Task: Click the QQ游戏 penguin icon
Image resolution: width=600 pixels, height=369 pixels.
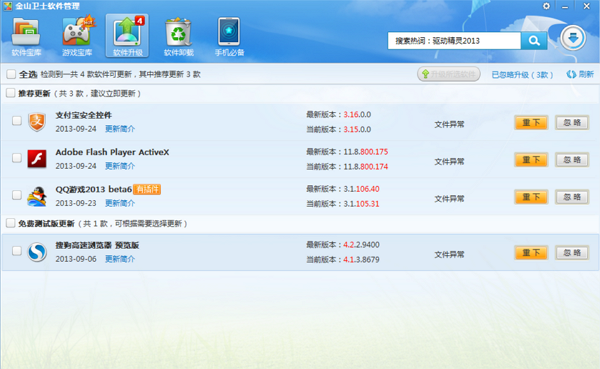Action: (37, 196)
